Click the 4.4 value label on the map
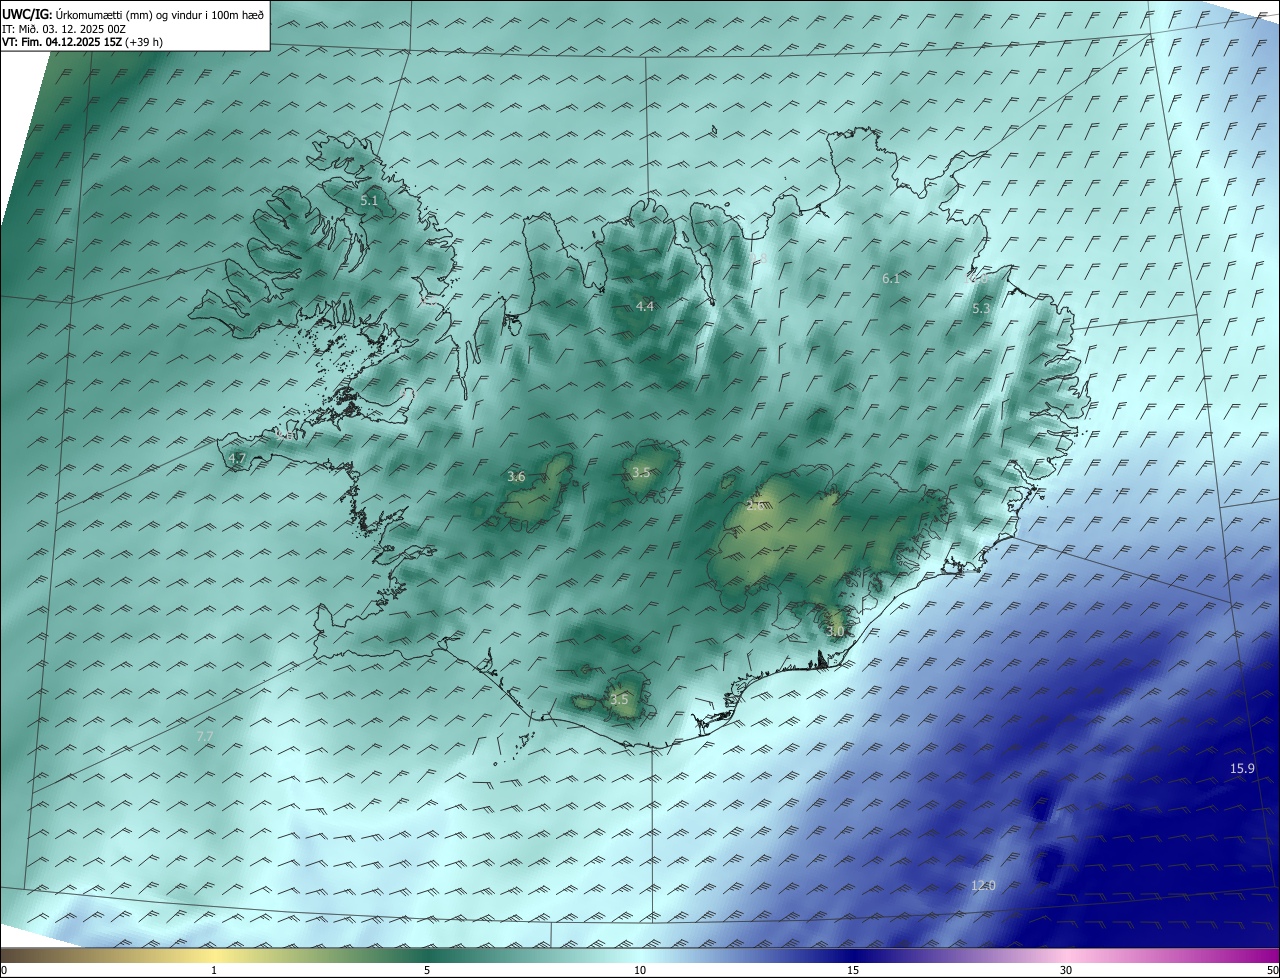Image resolution: width=1280 pixels, height=978 pixels. 645,306
